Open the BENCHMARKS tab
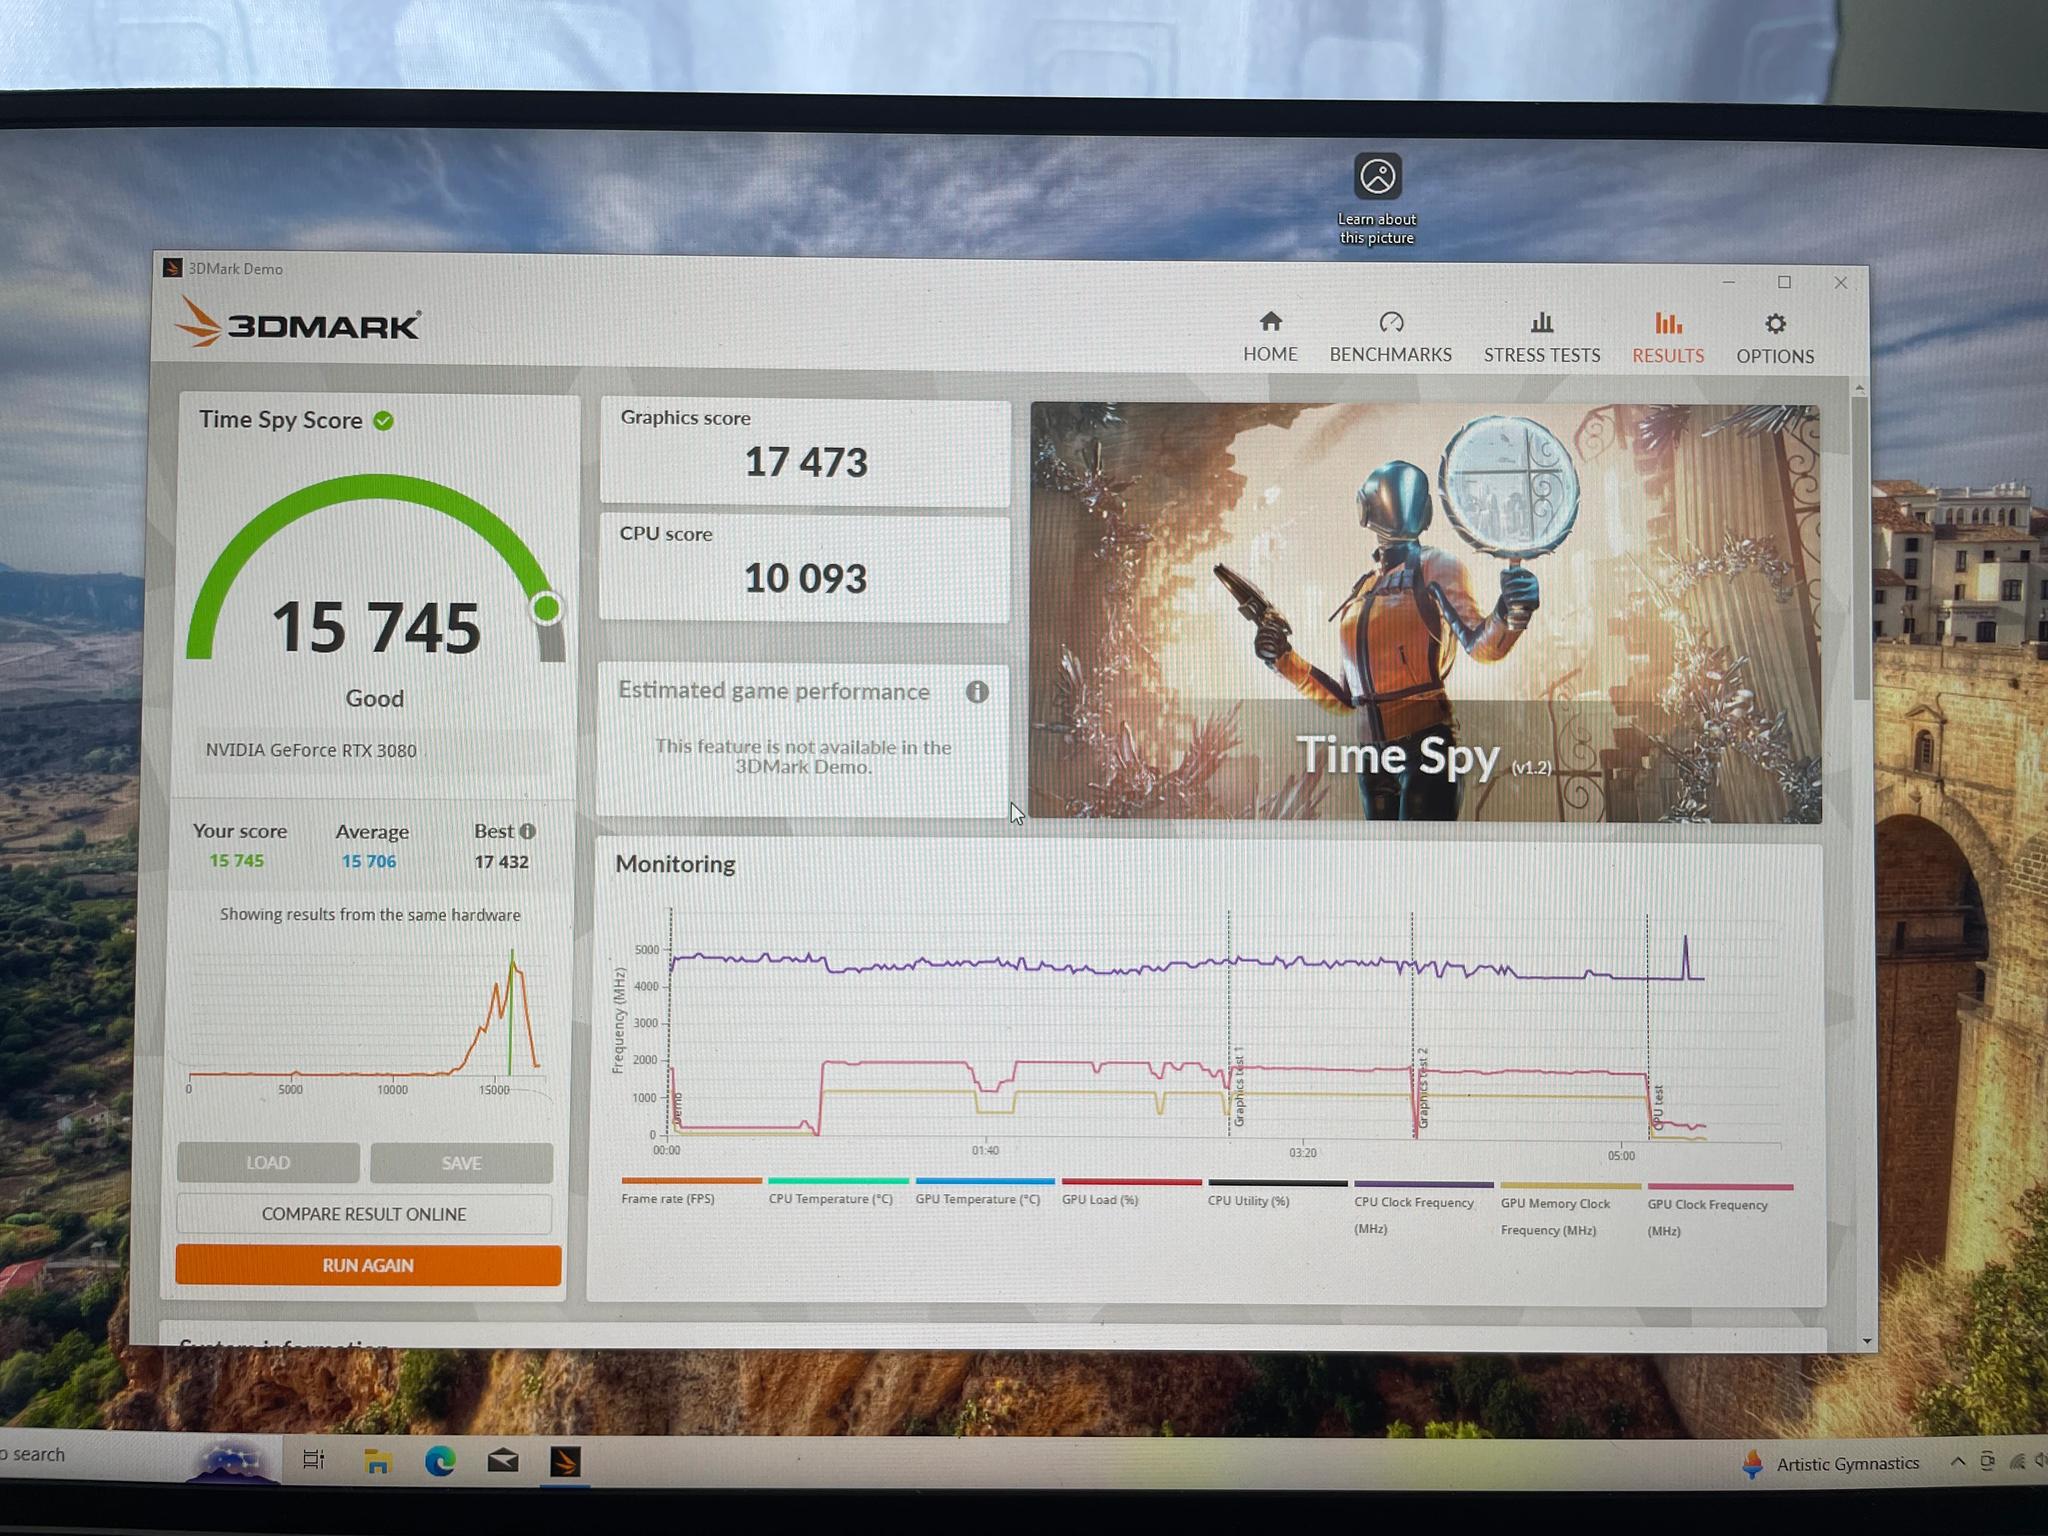The image size is (2048, 1536). tap(1390, 337)
